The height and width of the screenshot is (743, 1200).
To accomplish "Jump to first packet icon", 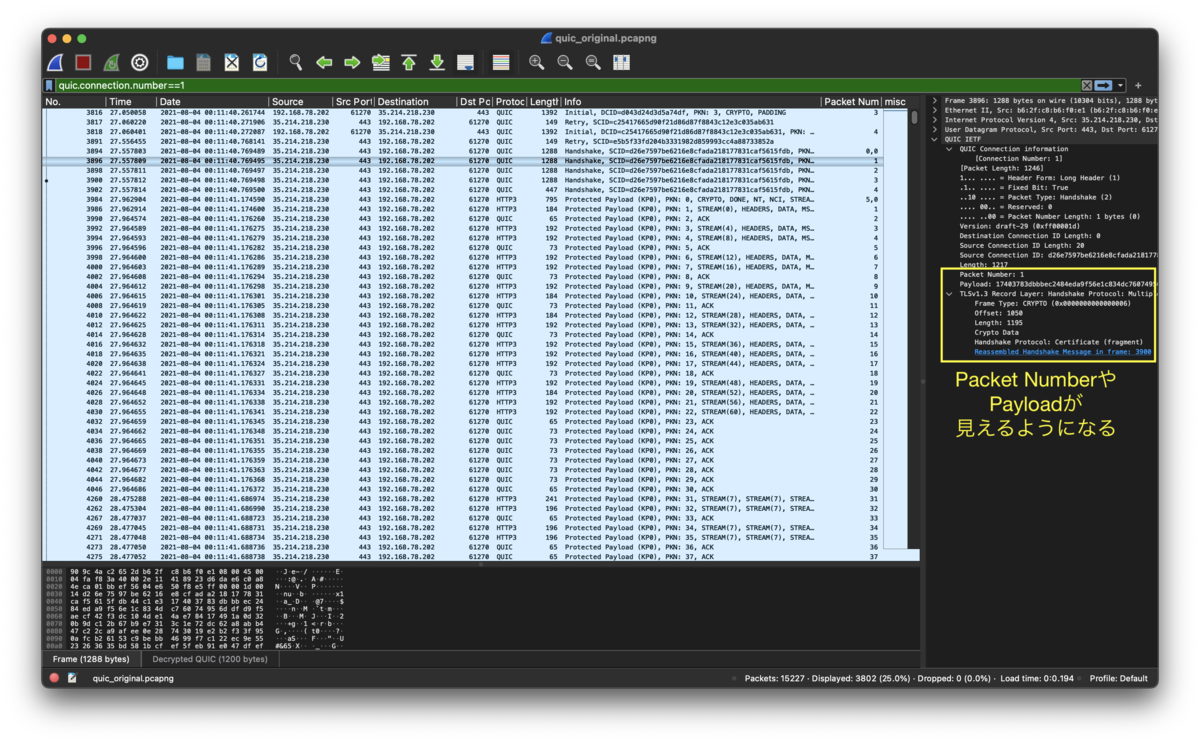I will coord(408,63).
